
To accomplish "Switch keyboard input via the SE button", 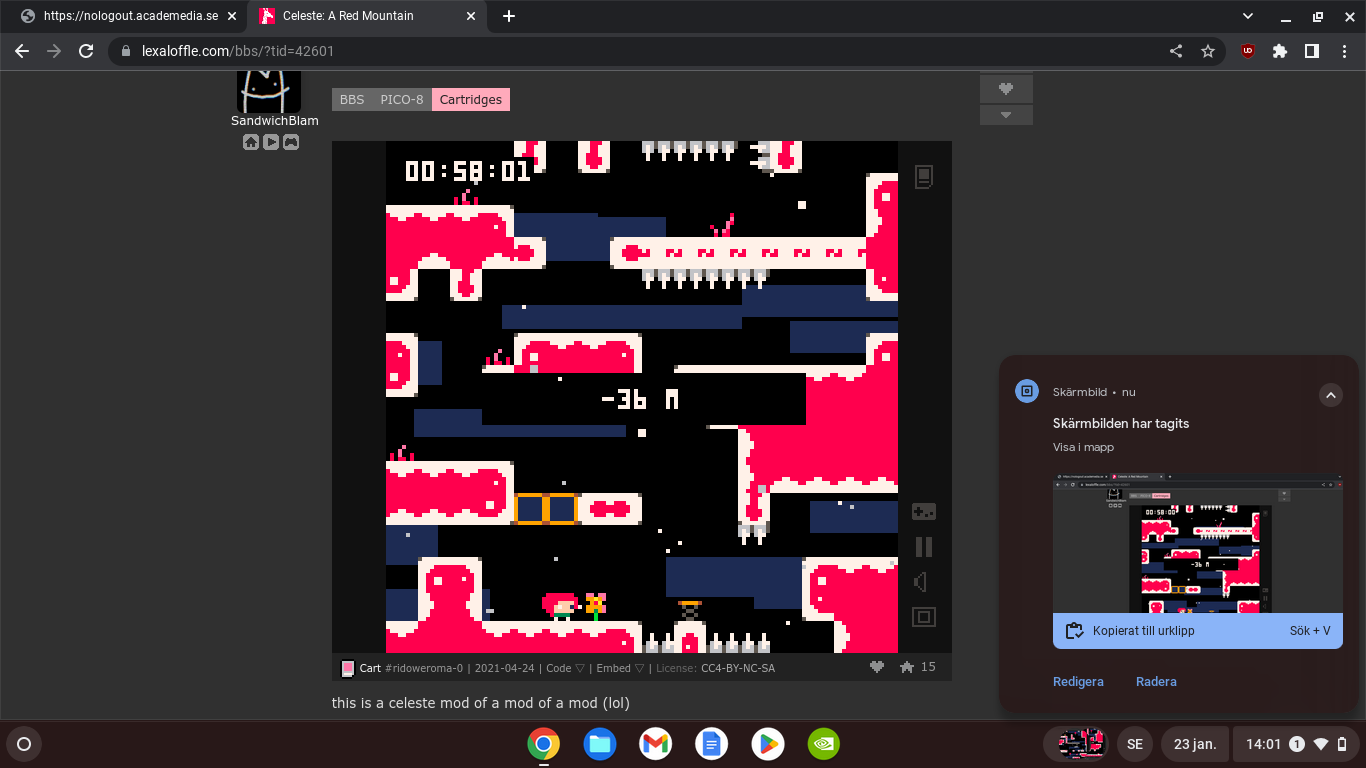I will click(1135, 744).
